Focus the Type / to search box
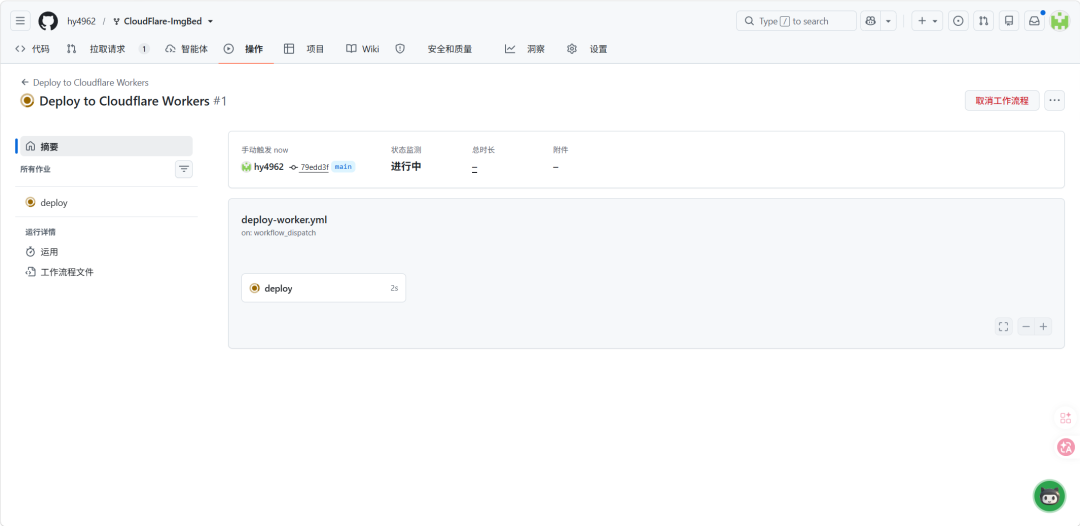The image size is (1080, 526). (x=796, y=21)
